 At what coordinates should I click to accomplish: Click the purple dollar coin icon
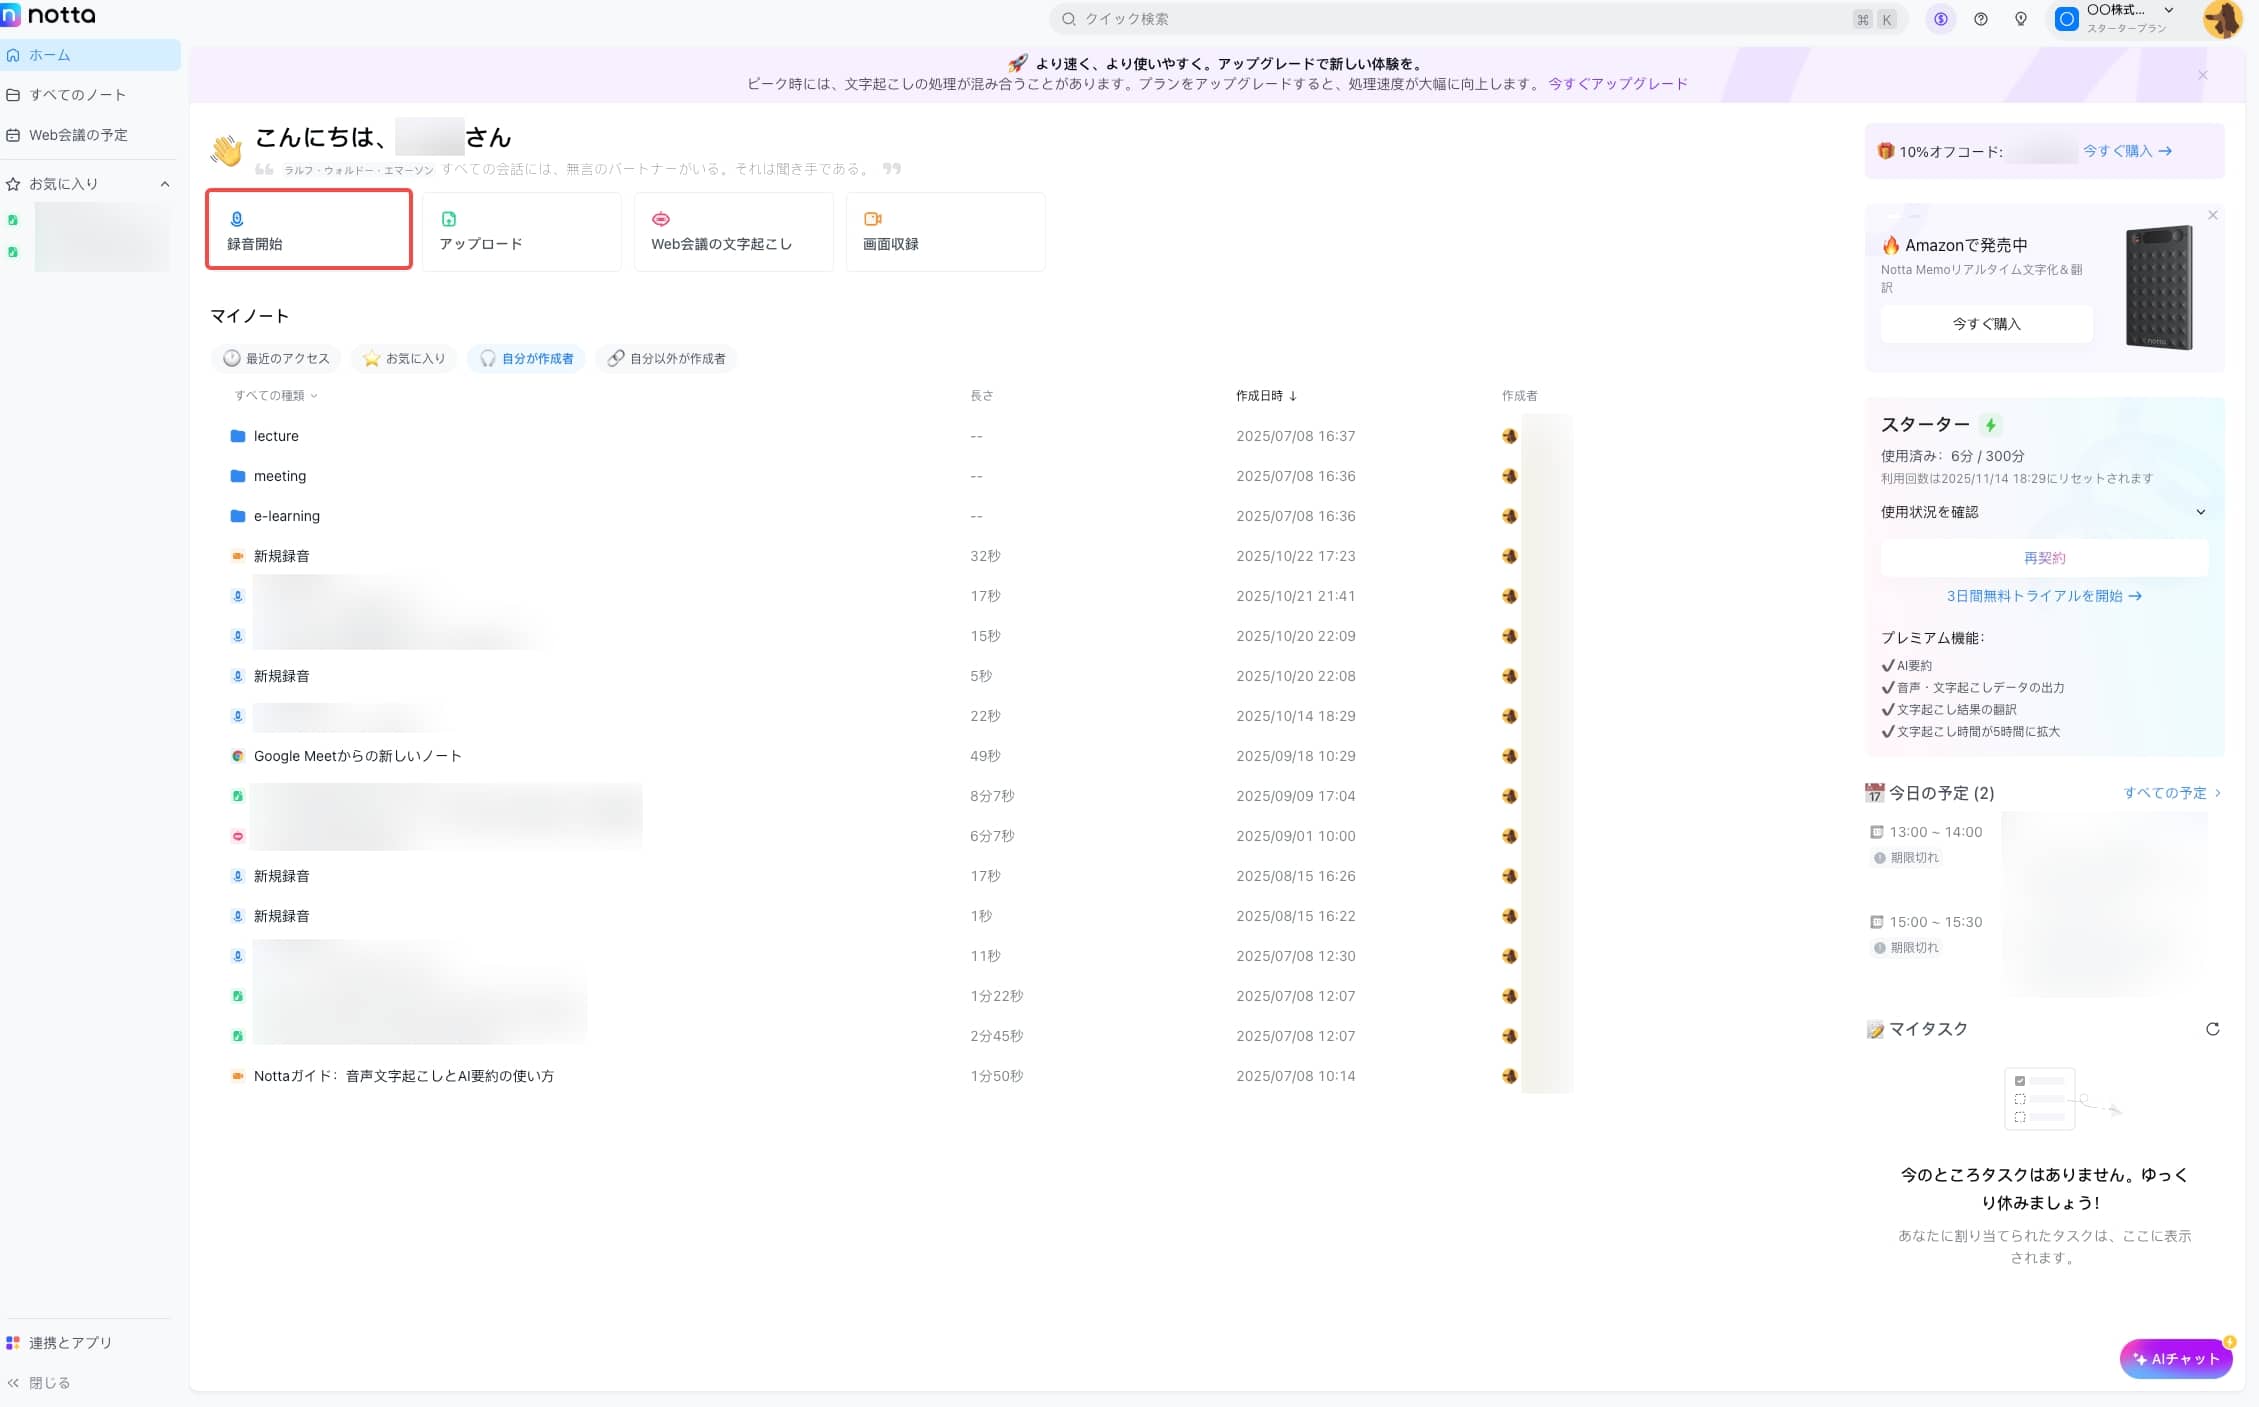pyautogui.click(x=1940, y=19)
